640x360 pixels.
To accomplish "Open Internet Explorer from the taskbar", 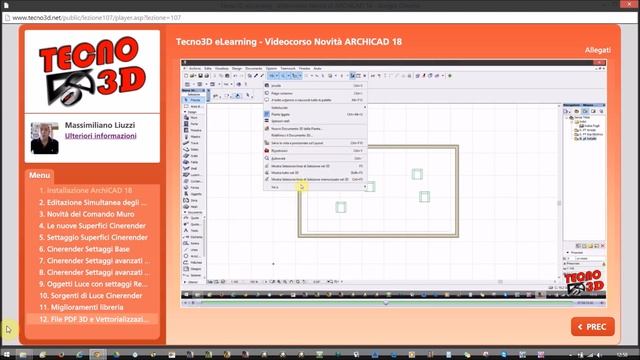I will coord(79,355).
